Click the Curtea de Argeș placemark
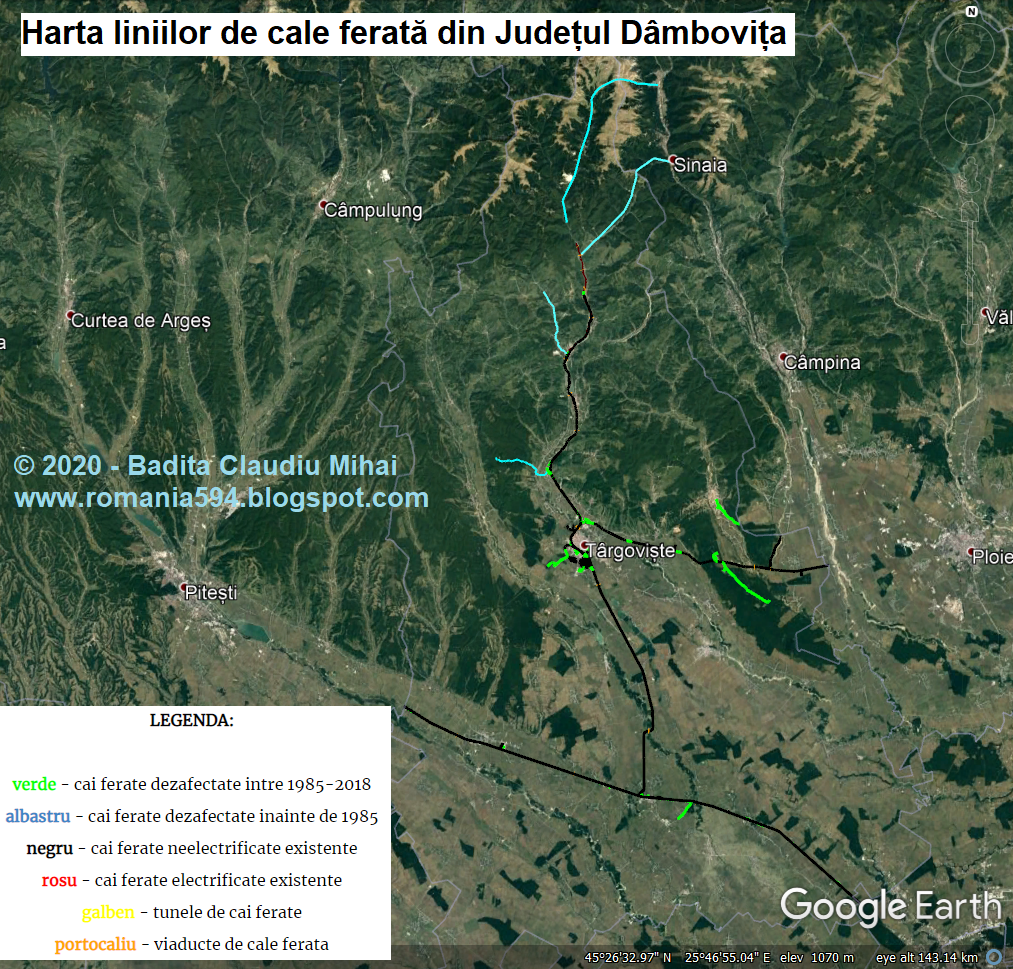The width and height of the screenshot is (1013, 969). click(70, 316)
